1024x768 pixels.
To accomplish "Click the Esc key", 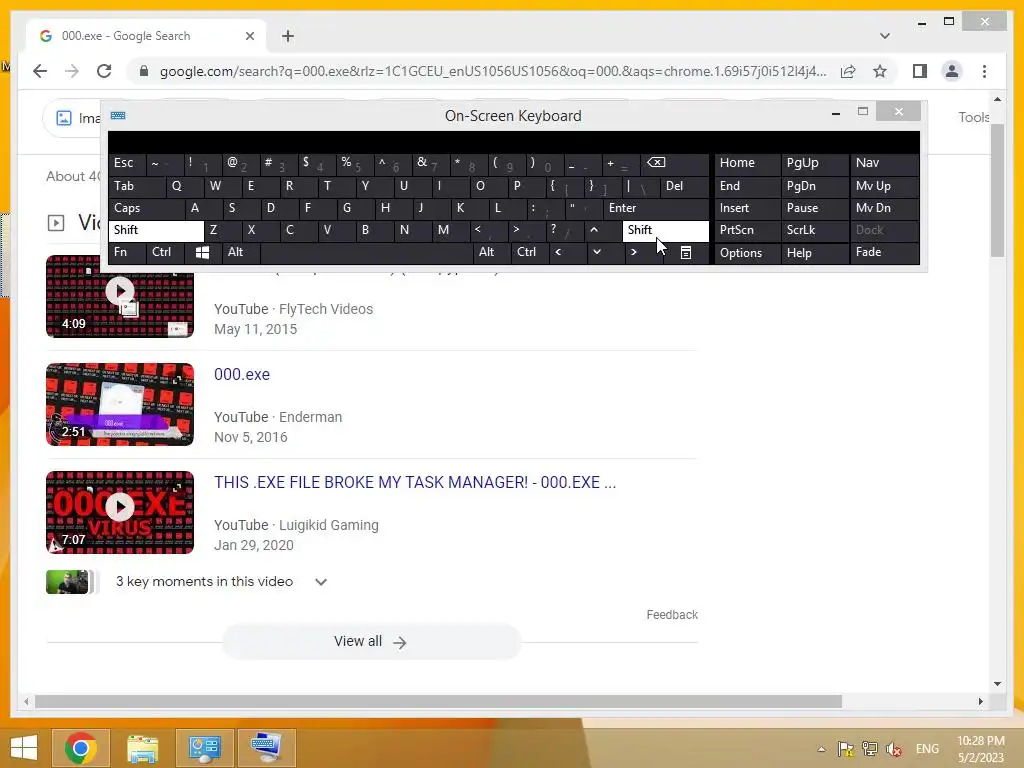I will coord(127,163).
